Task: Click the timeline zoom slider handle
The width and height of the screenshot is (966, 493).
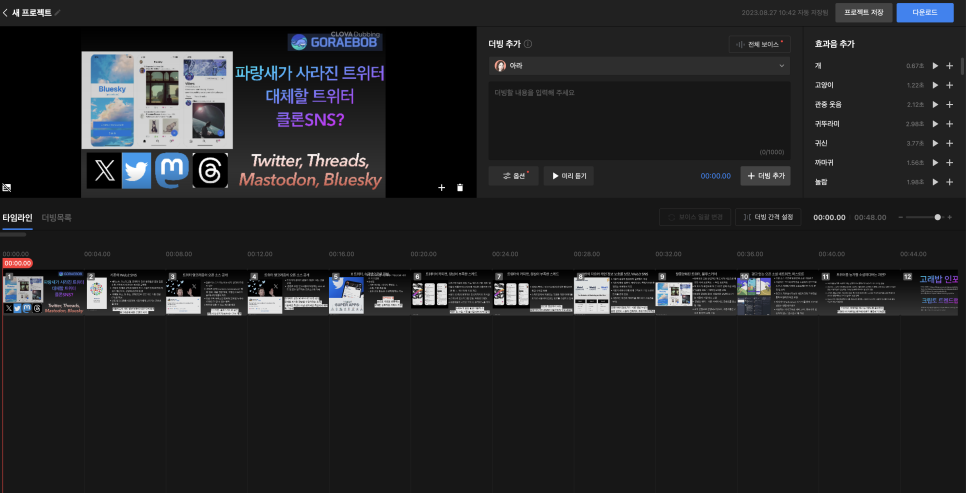Action: point(938,217)
